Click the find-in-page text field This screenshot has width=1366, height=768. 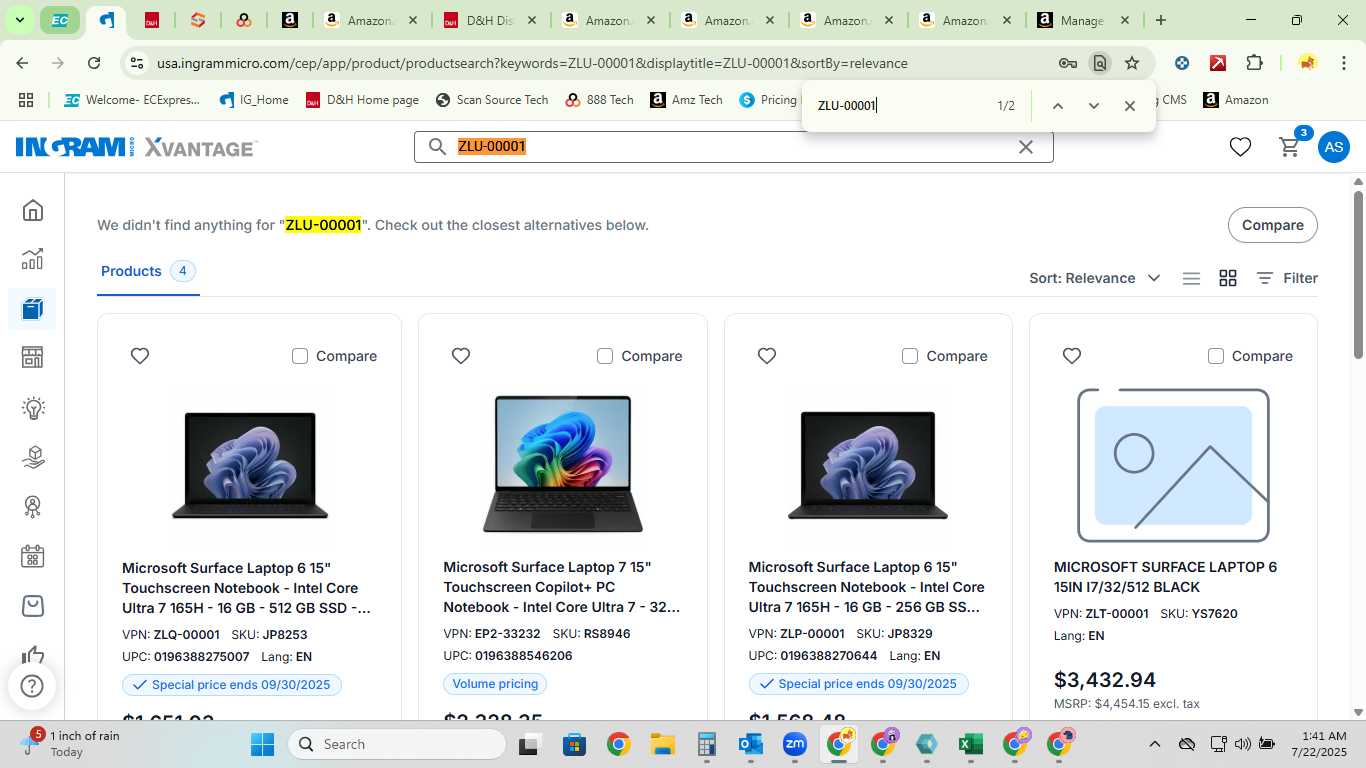[x=900, y=106]
